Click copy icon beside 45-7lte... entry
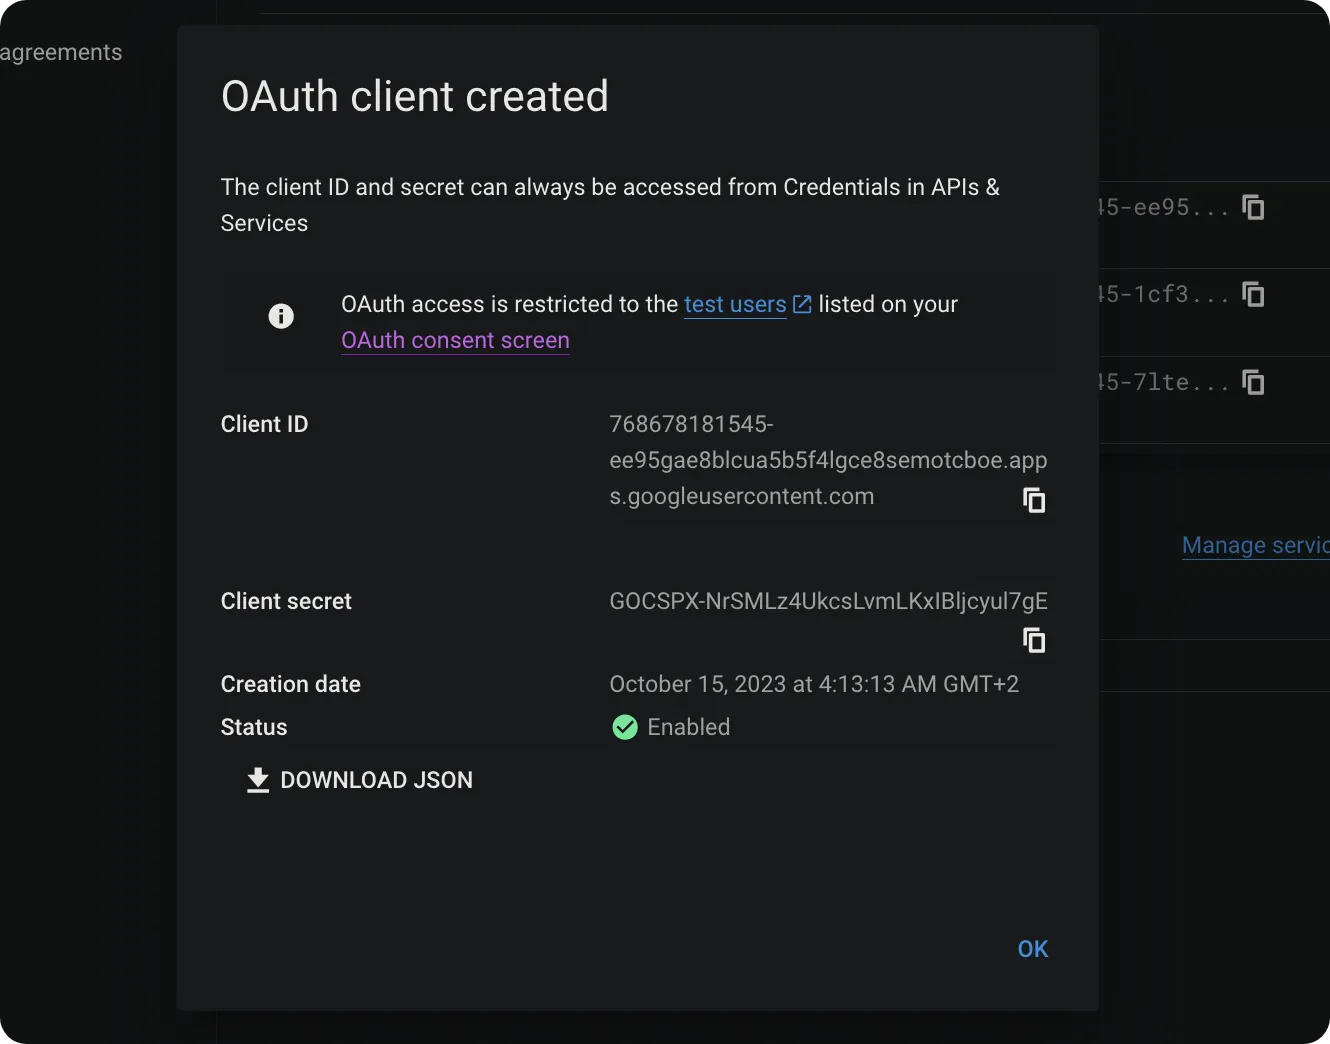 (x=1253, y=382)
